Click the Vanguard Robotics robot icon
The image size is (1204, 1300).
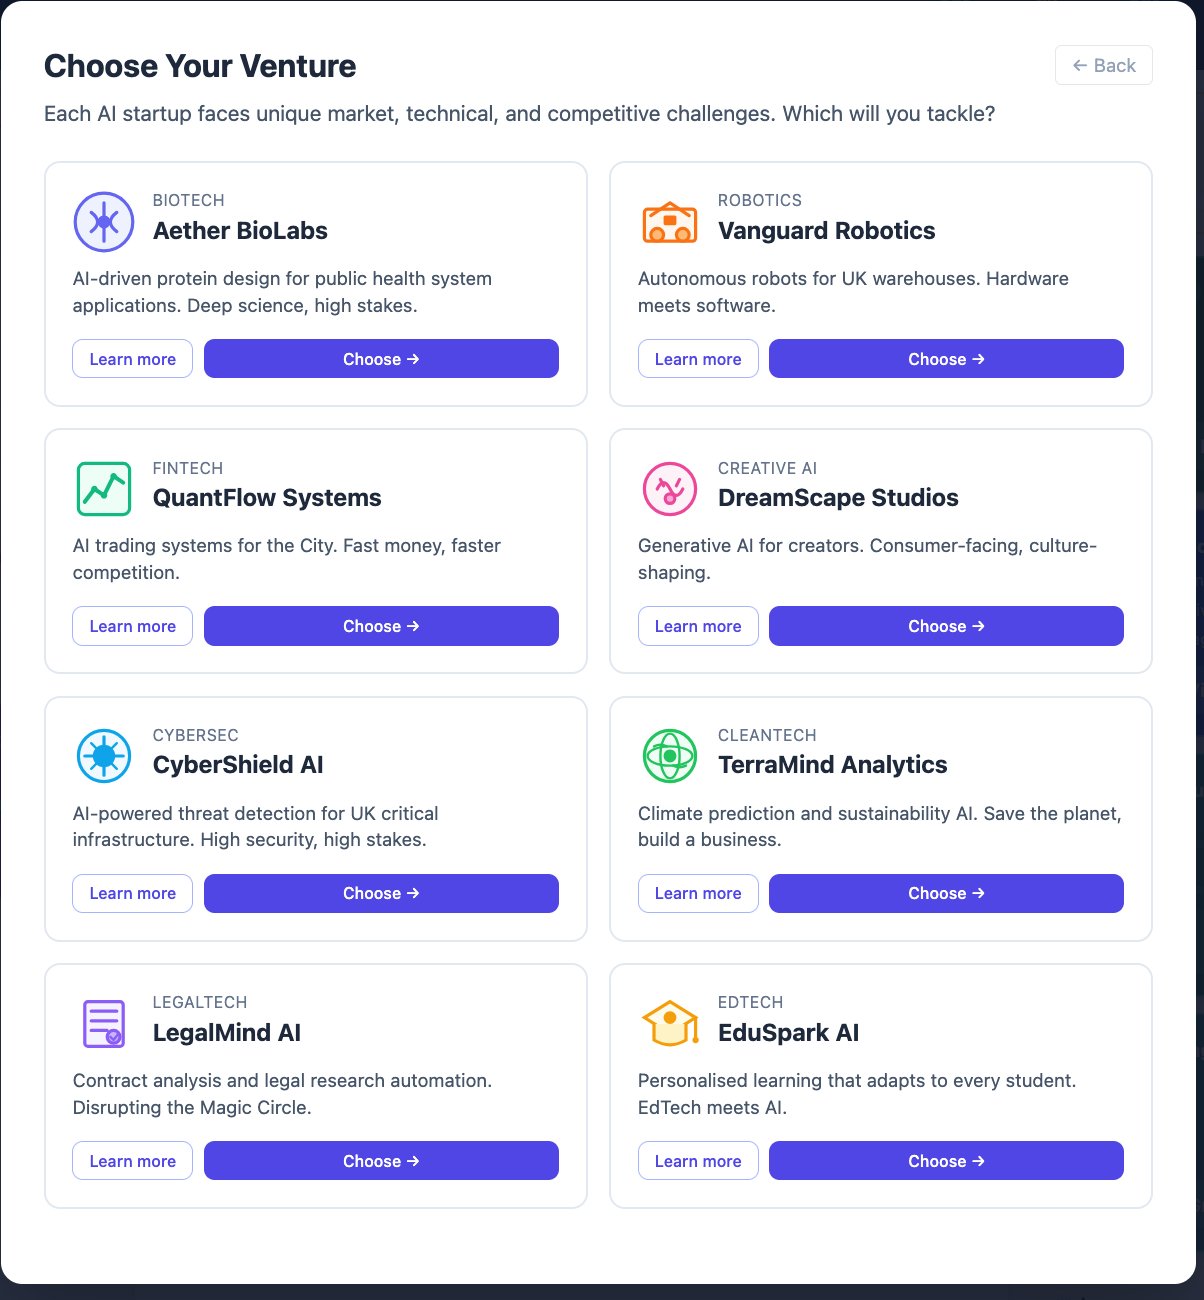(x=669, y=222)
